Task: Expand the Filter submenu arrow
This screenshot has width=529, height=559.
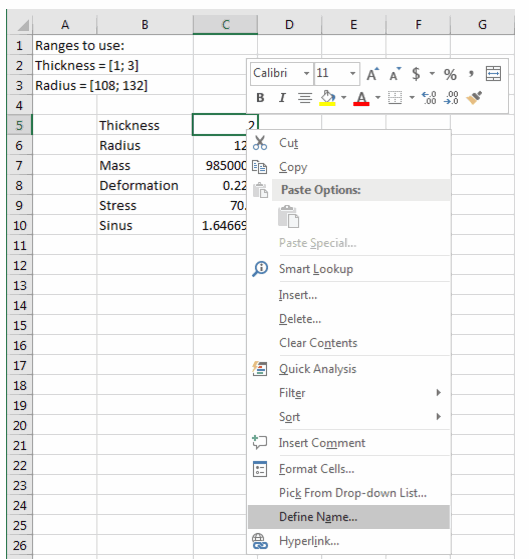Action: pyautogui.click(x=438, y=393)
